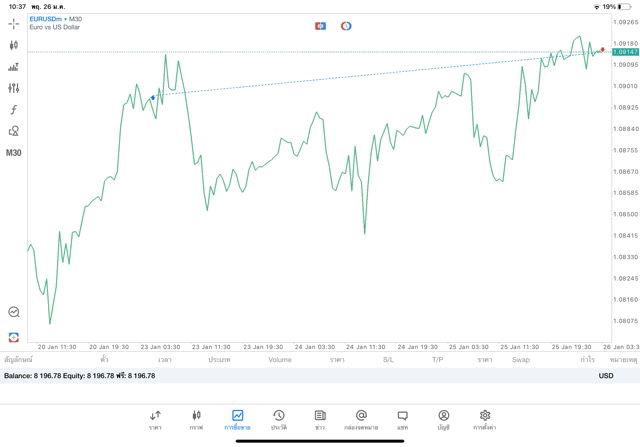Tap the 1.09147 current price label
The height and width of the screenshot is (447, 640).
coord(625,52)
